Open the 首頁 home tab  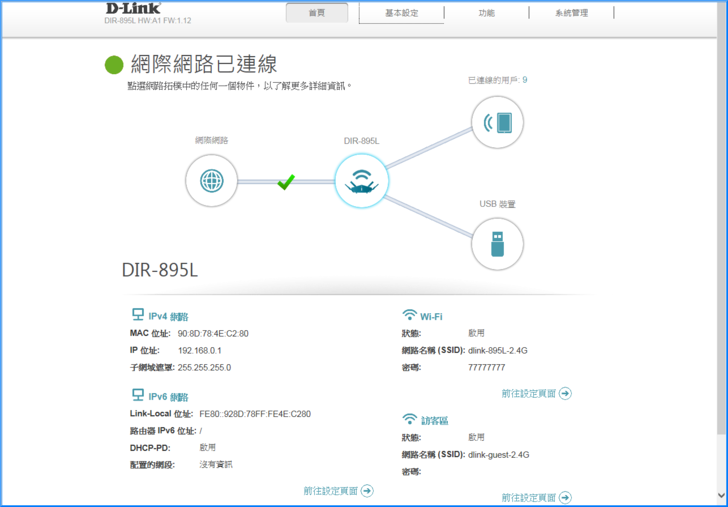pyautogui.click(x=317, y=13)
